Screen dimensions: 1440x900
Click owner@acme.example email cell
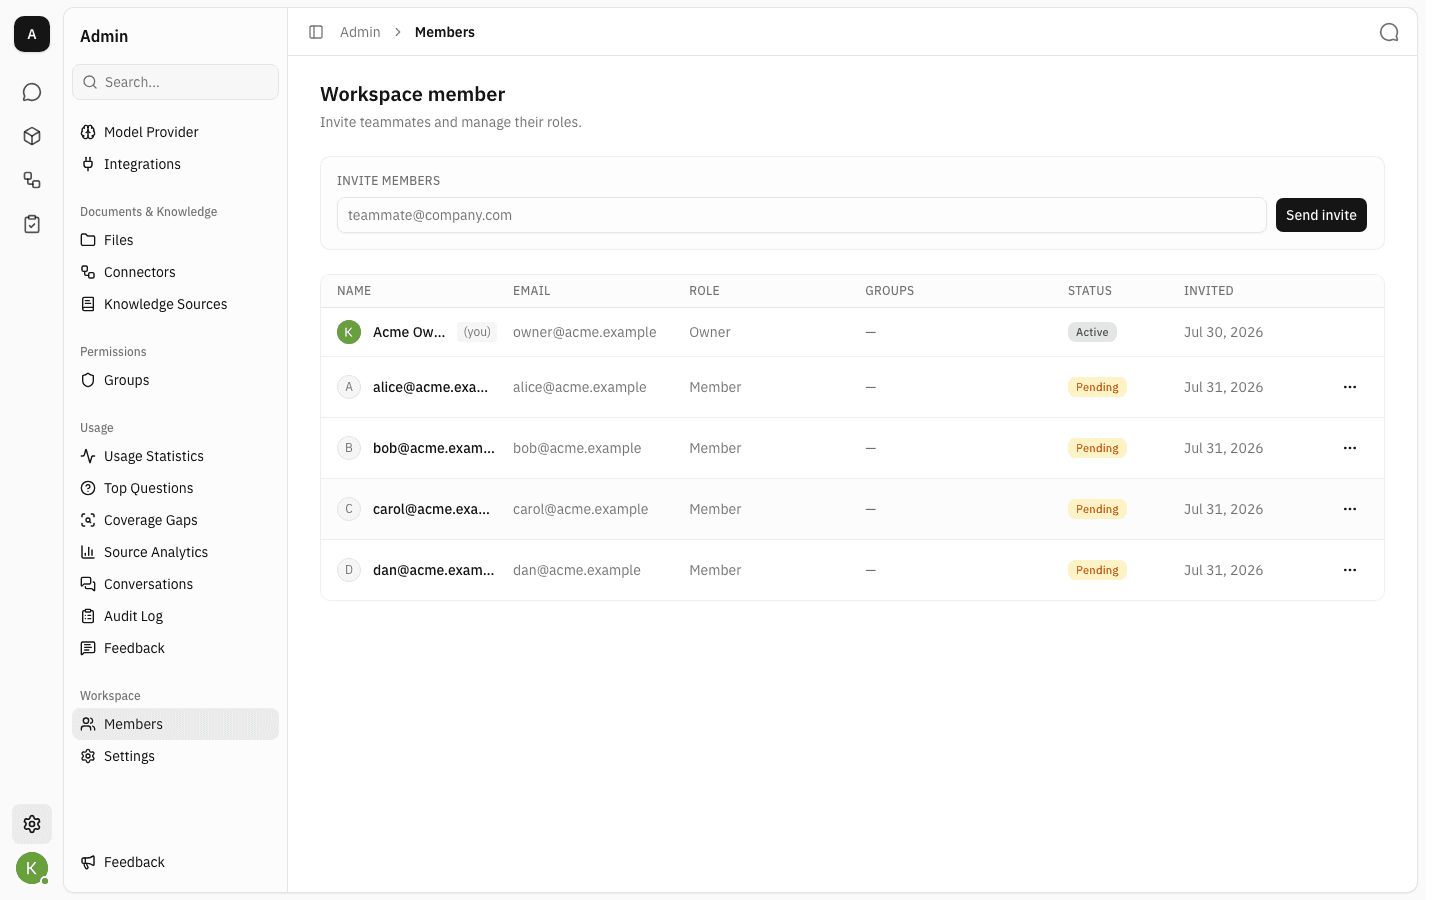[x=585, y=332]
